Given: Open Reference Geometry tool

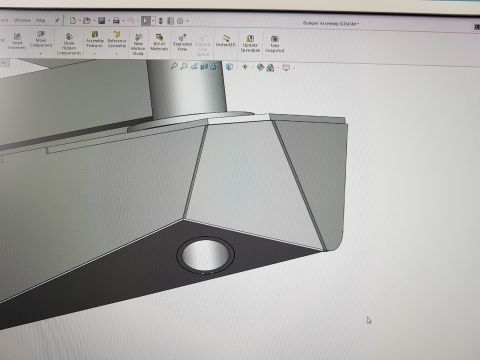Looking at the screenshot, I should point(117,39).
